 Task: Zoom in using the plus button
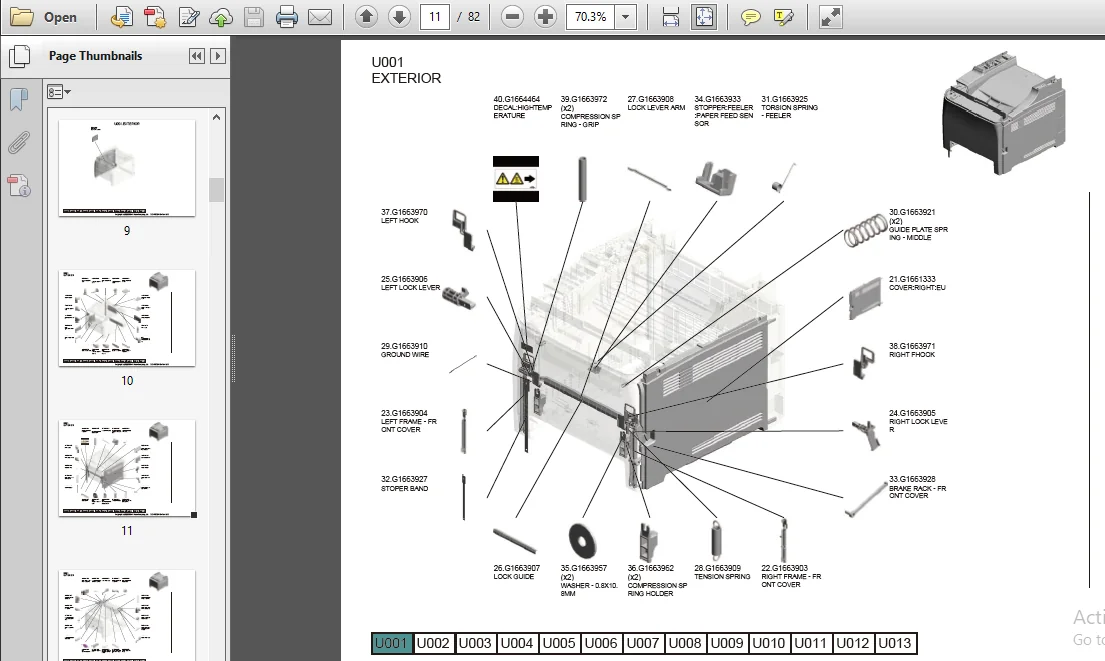(545, 17)
